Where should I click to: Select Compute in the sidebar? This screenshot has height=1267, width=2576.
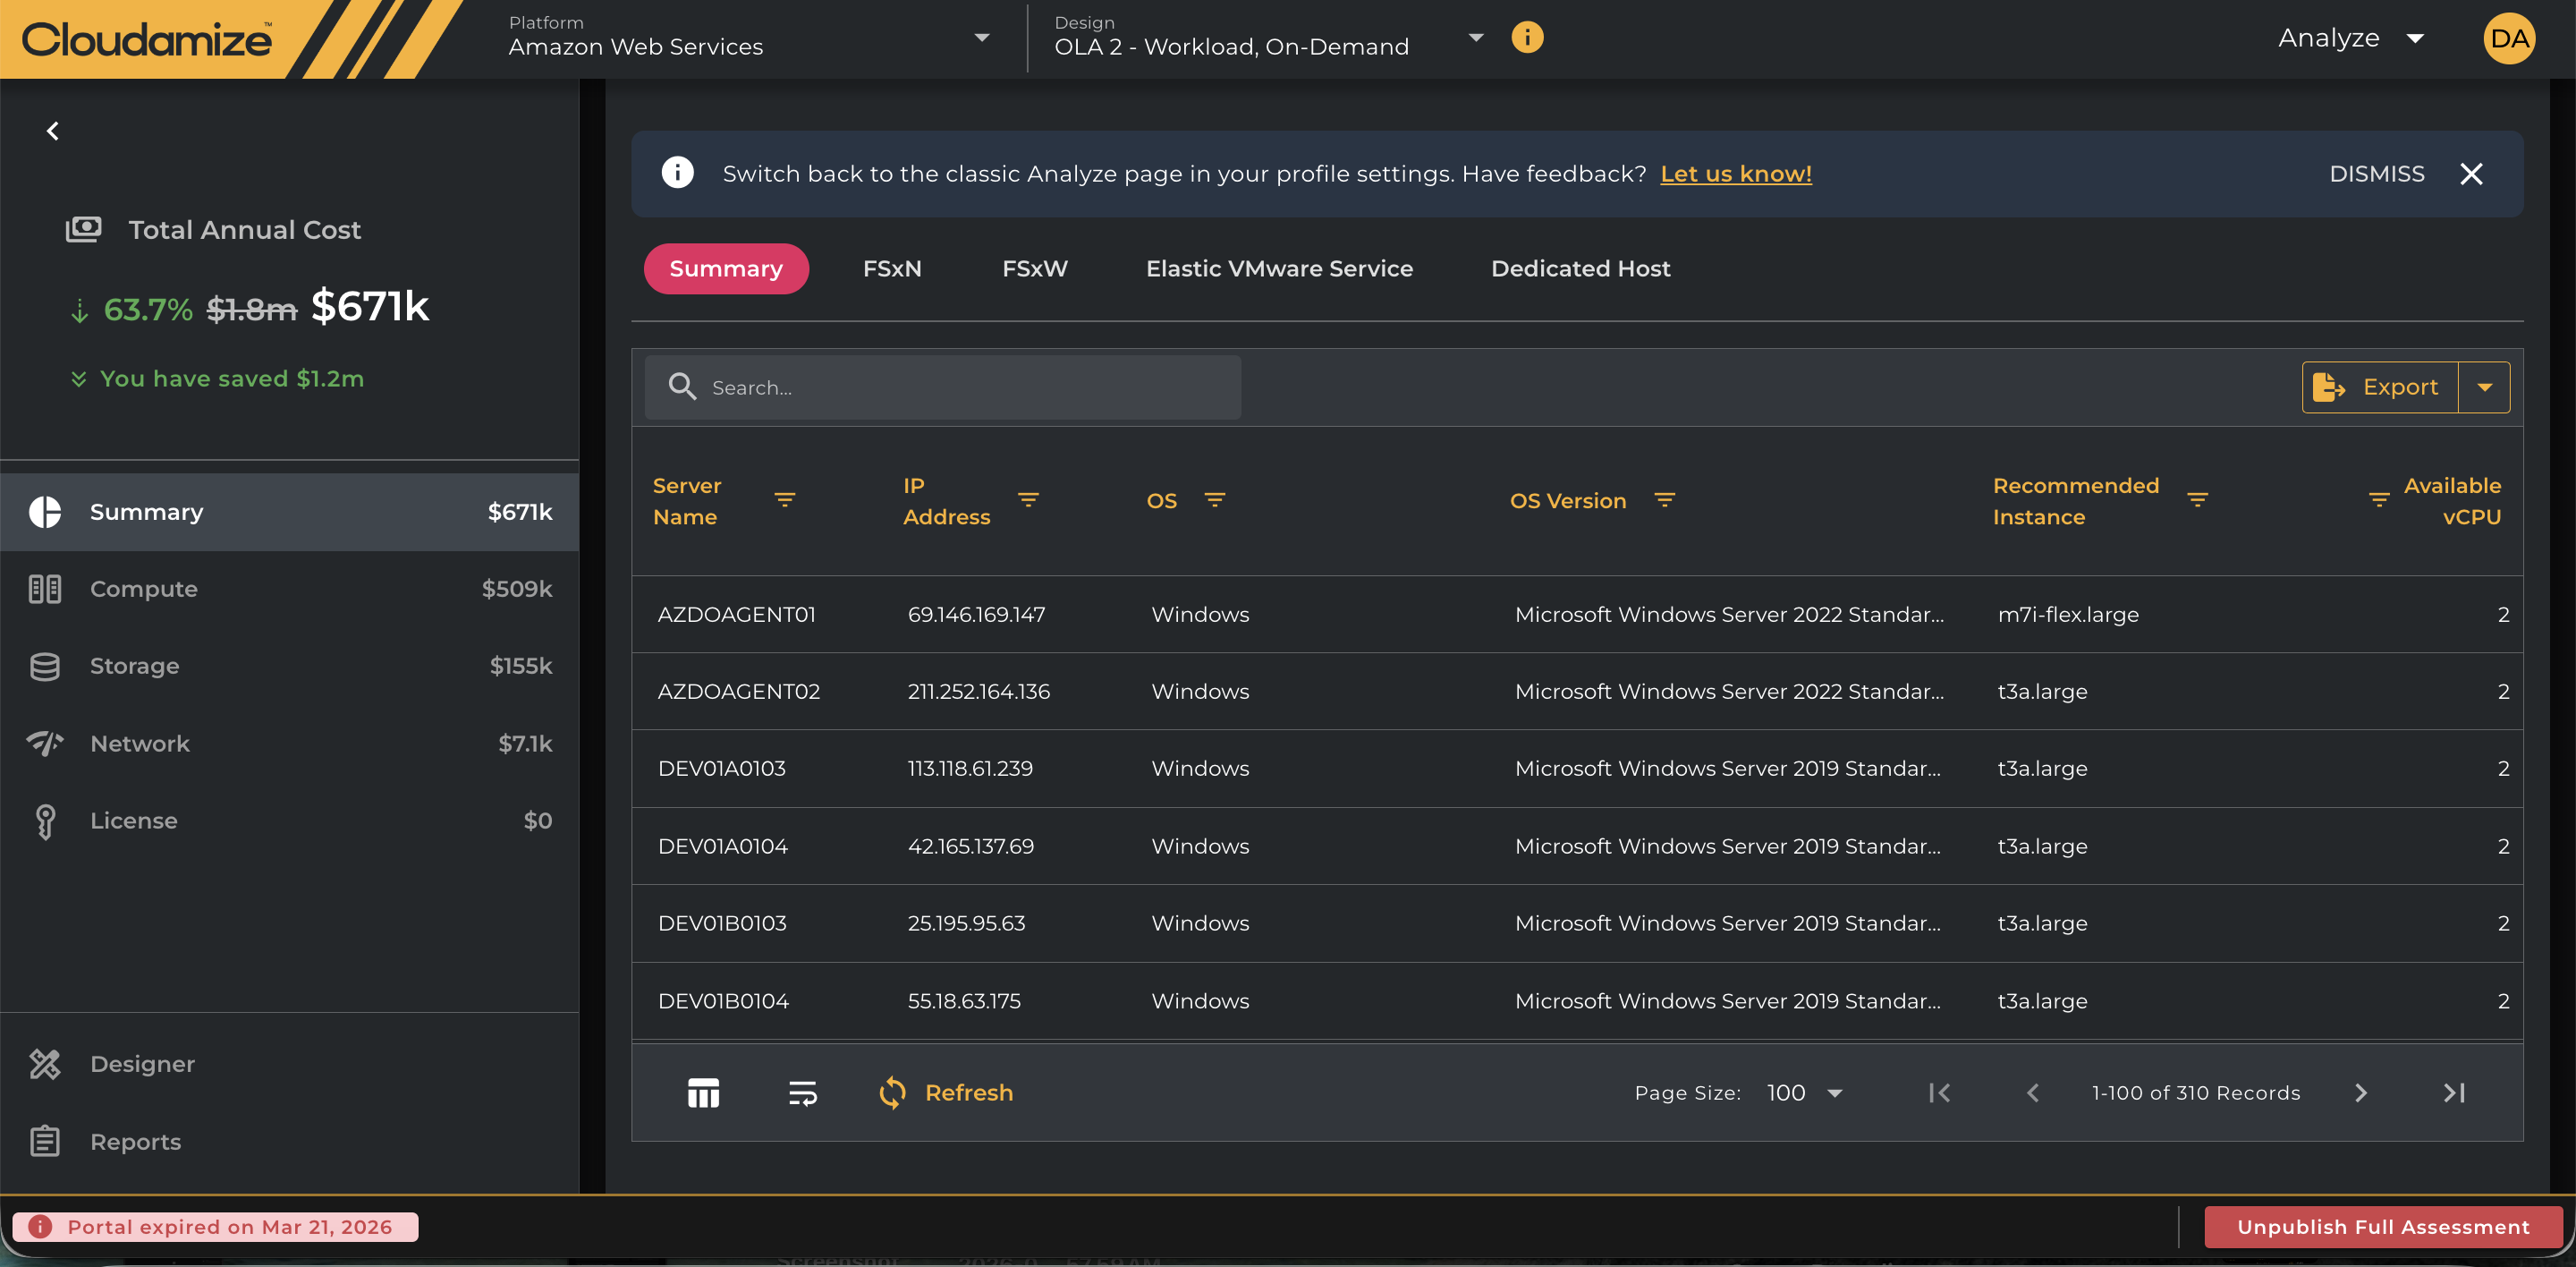[290, 589]
